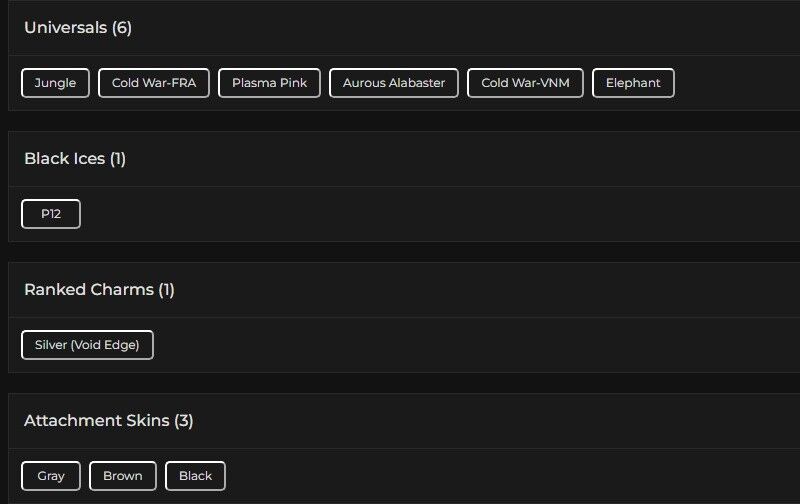Image resolution: width=800 pixels, height=504 pixels.
Task: Expand the Ranked Charms section header
Action: pyautogui.click(x=88, y=290)
